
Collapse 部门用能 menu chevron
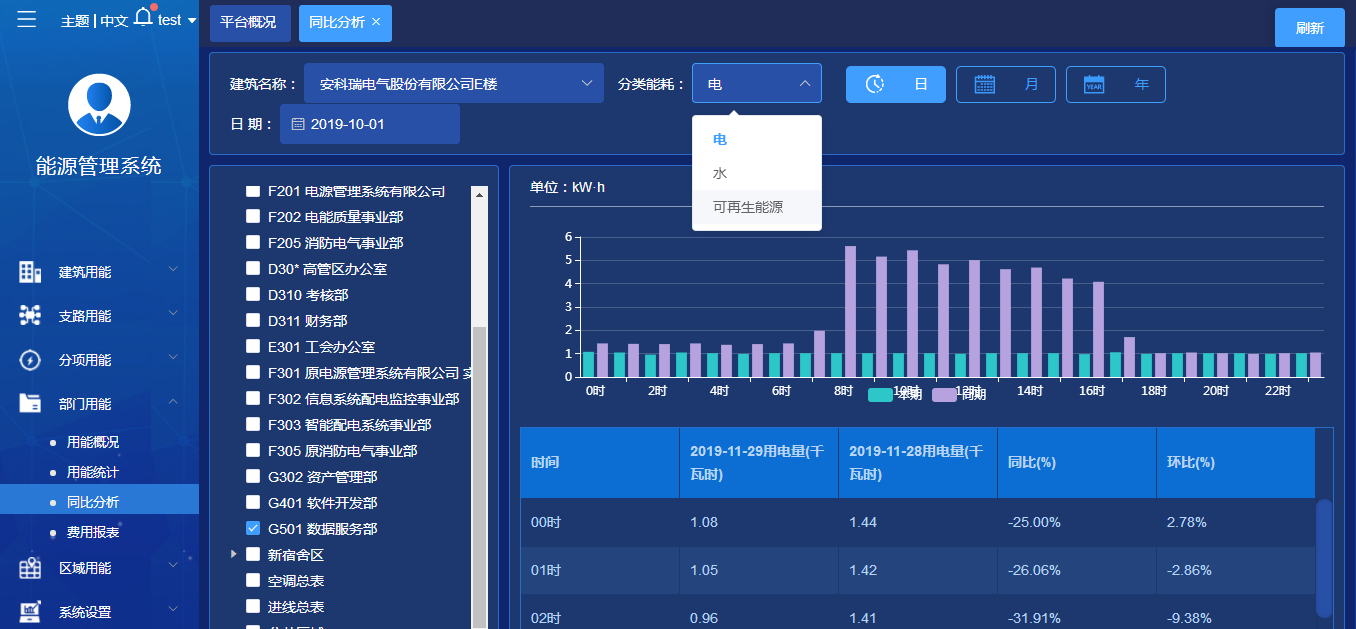click(x=173, y=402)
